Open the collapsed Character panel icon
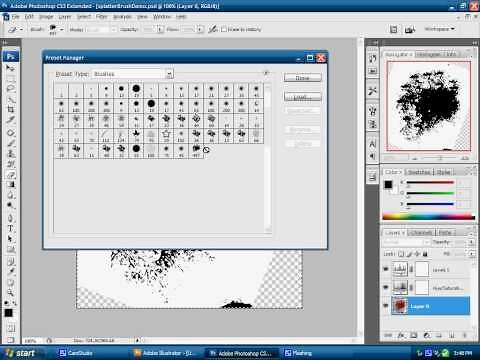 pyautogui.click(x=372, y=144)
